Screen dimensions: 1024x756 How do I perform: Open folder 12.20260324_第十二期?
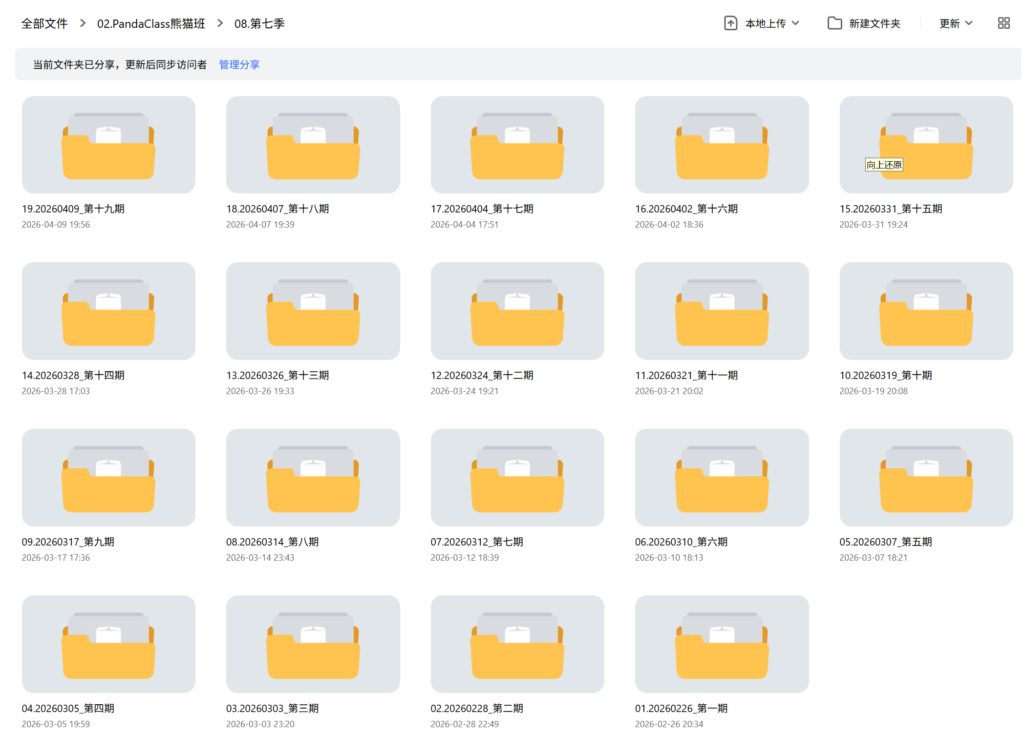point(516,310)
